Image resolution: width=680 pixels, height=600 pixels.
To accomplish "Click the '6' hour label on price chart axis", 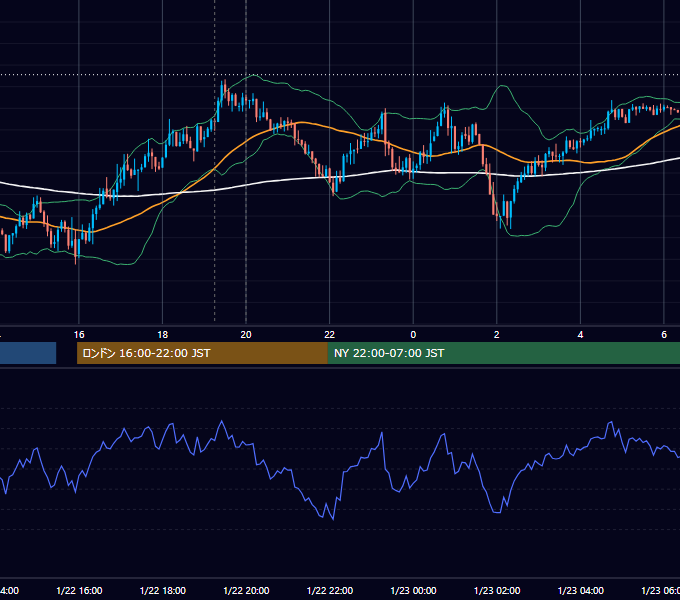I will click(664, 335).
